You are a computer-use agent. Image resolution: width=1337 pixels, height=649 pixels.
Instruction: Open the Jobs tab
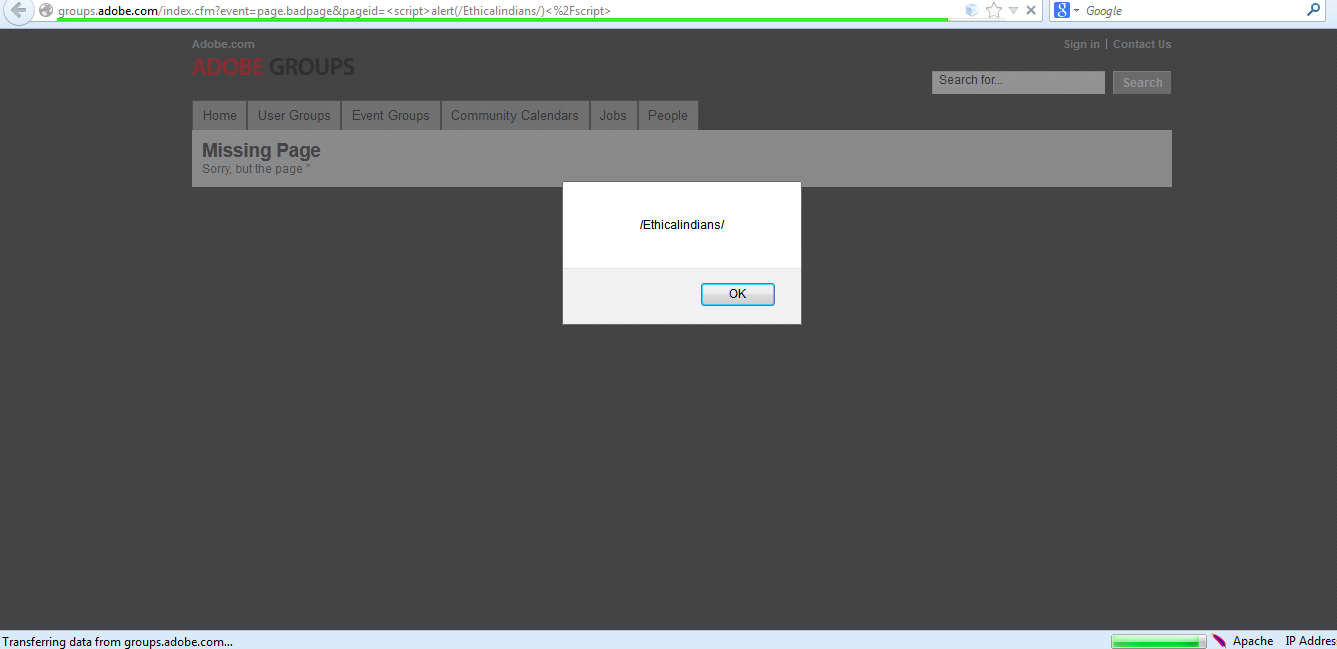(x=613, y=115)
